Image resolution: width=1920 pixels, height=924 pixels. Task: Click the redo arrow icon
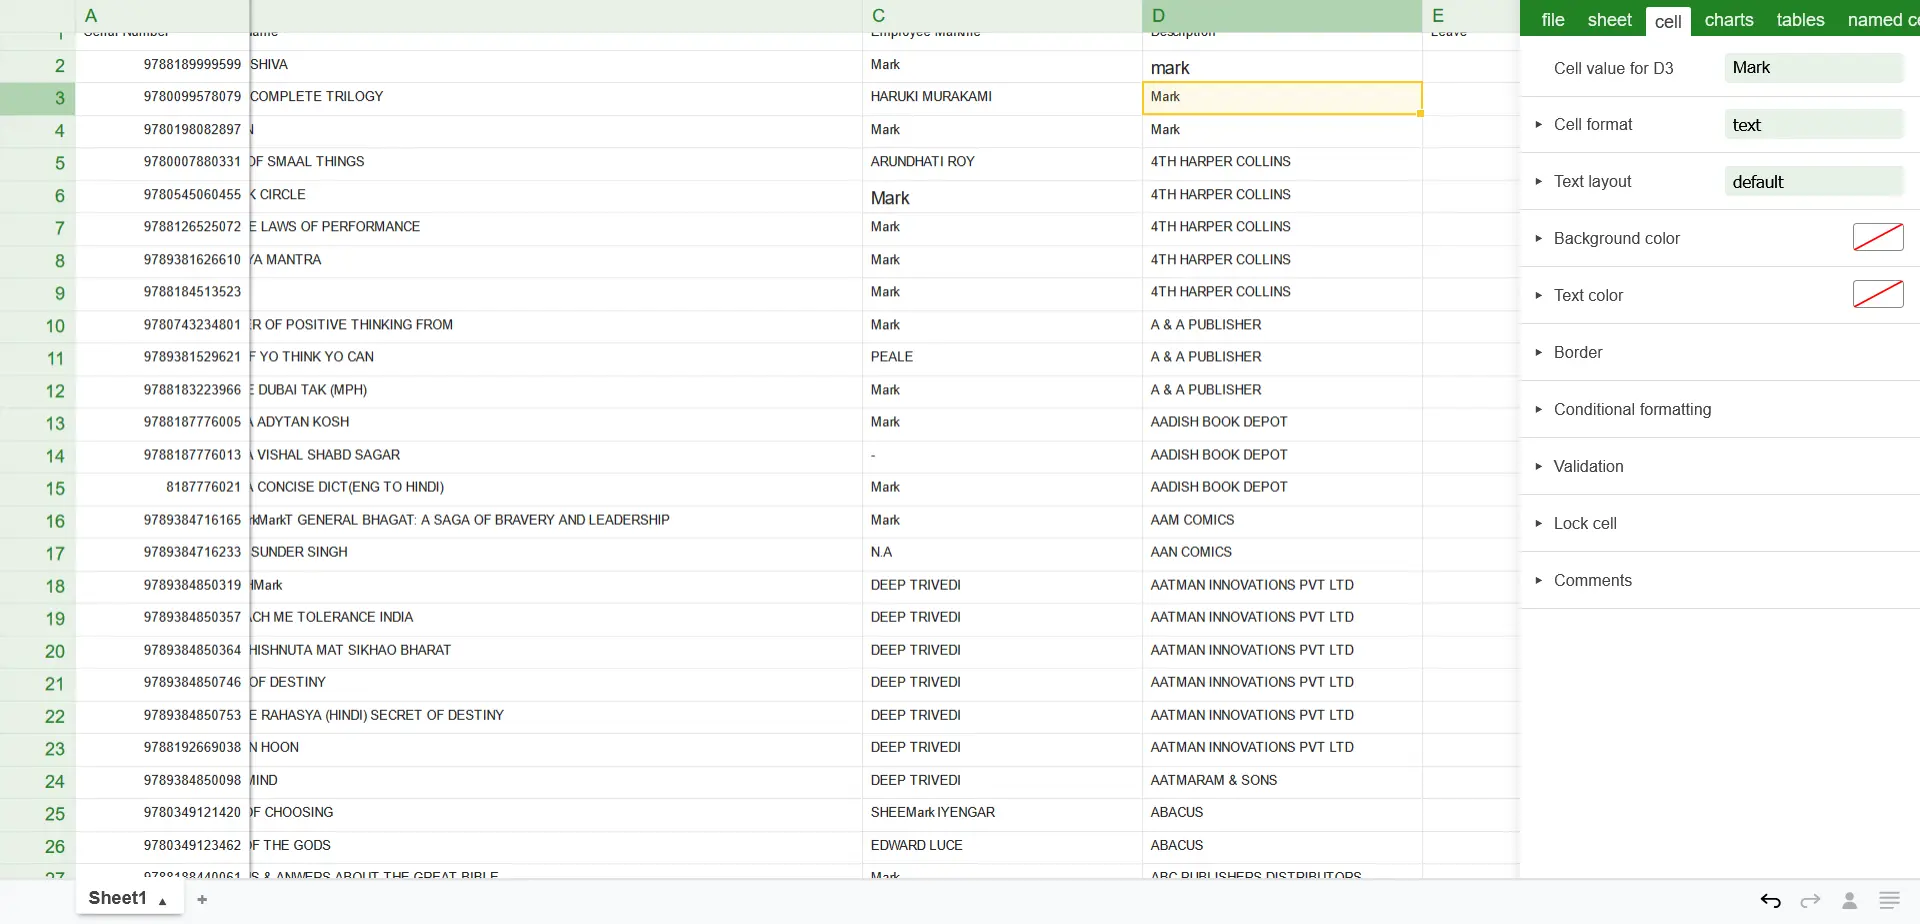coord(1810,901)
